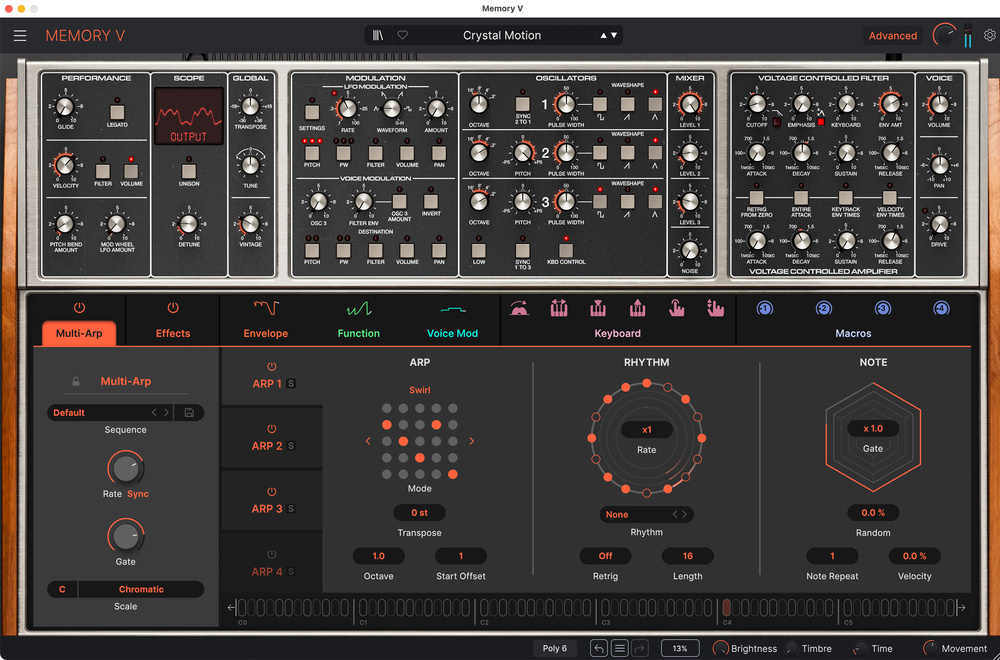Click the 13% CPU meter

click(x=680, y=649)
